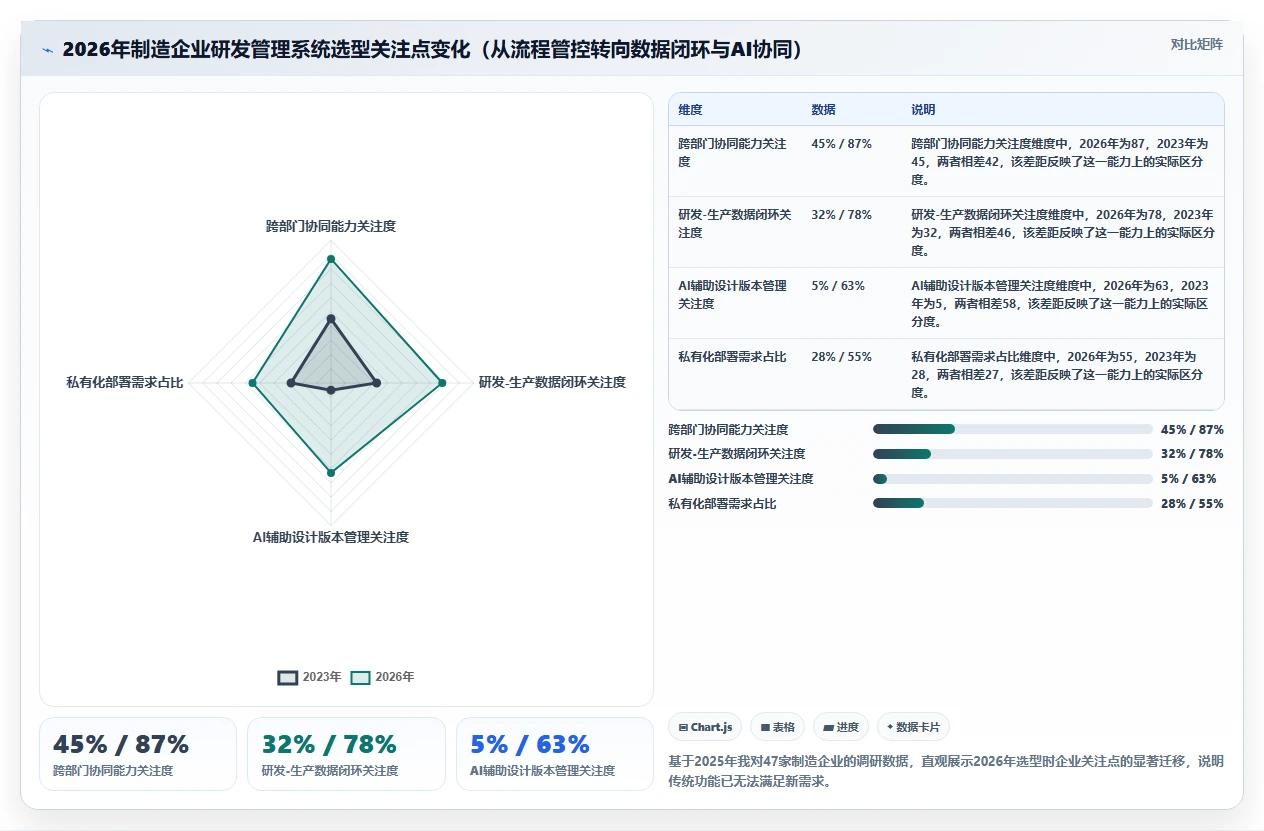Click the 私有化部署需求占比 progress bar
This screenshot has width=1264, height=831.
click(1013, 503)
